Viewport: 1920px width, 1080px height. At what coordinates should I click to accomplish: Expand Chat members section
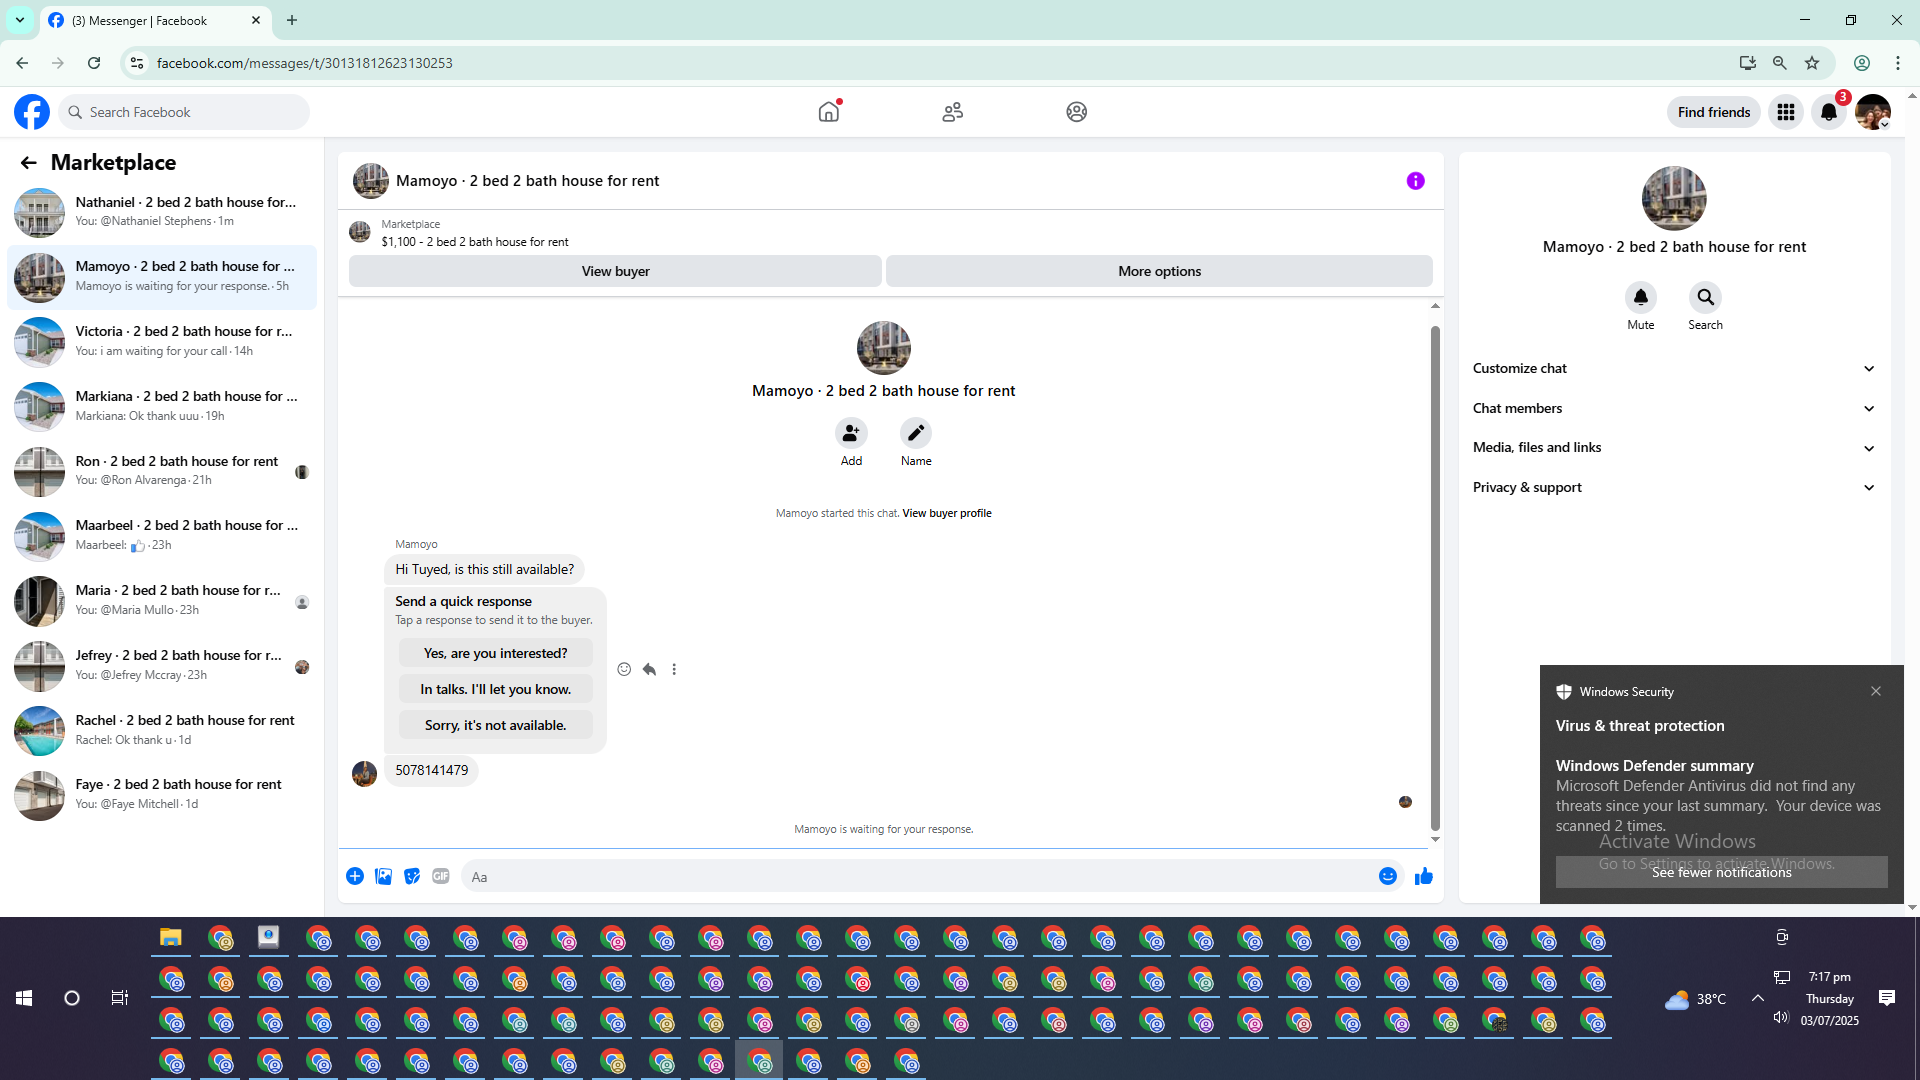tap(1673, 408)
